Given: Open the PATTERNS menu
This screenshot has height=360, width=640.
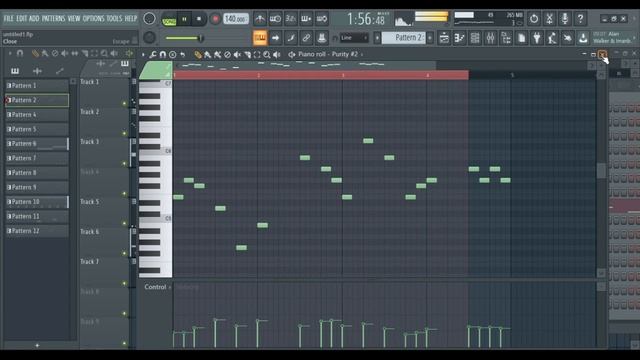Looking at the screenshot, I should [x=53, y=19].
